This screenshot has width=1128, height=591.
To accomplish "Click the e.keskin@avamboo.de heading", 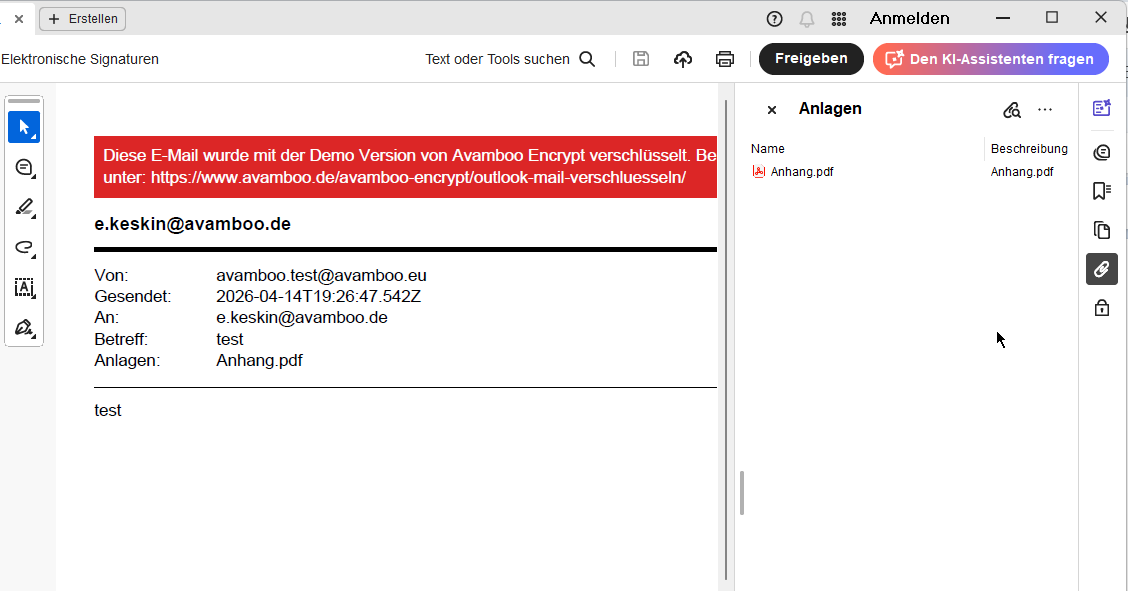I will coord(193,224).
